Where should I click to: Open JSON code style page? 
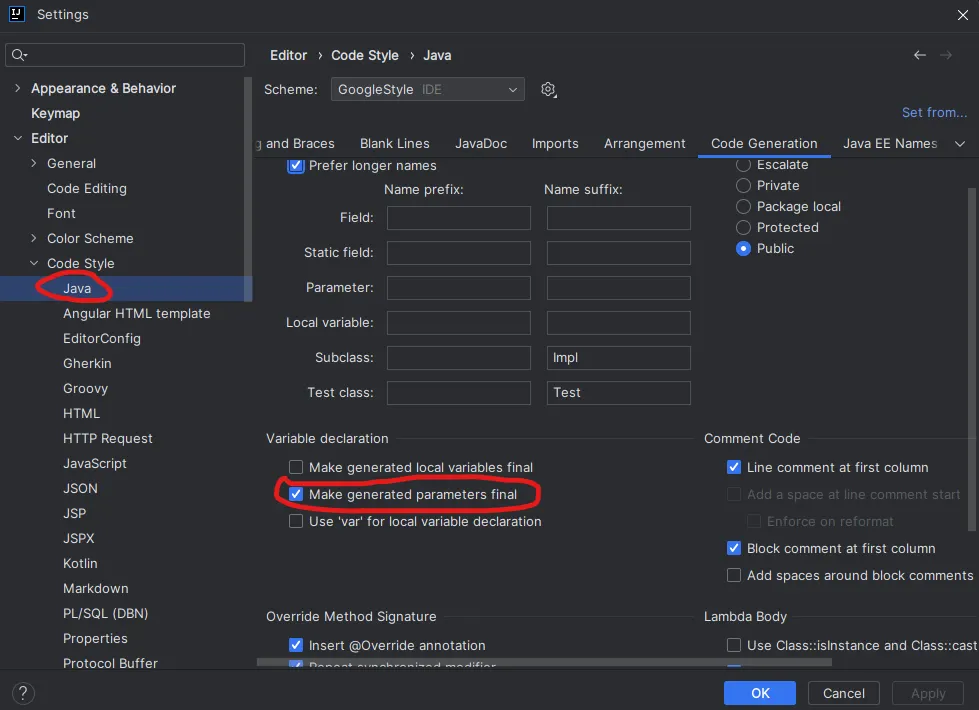(x=81, y=488)
